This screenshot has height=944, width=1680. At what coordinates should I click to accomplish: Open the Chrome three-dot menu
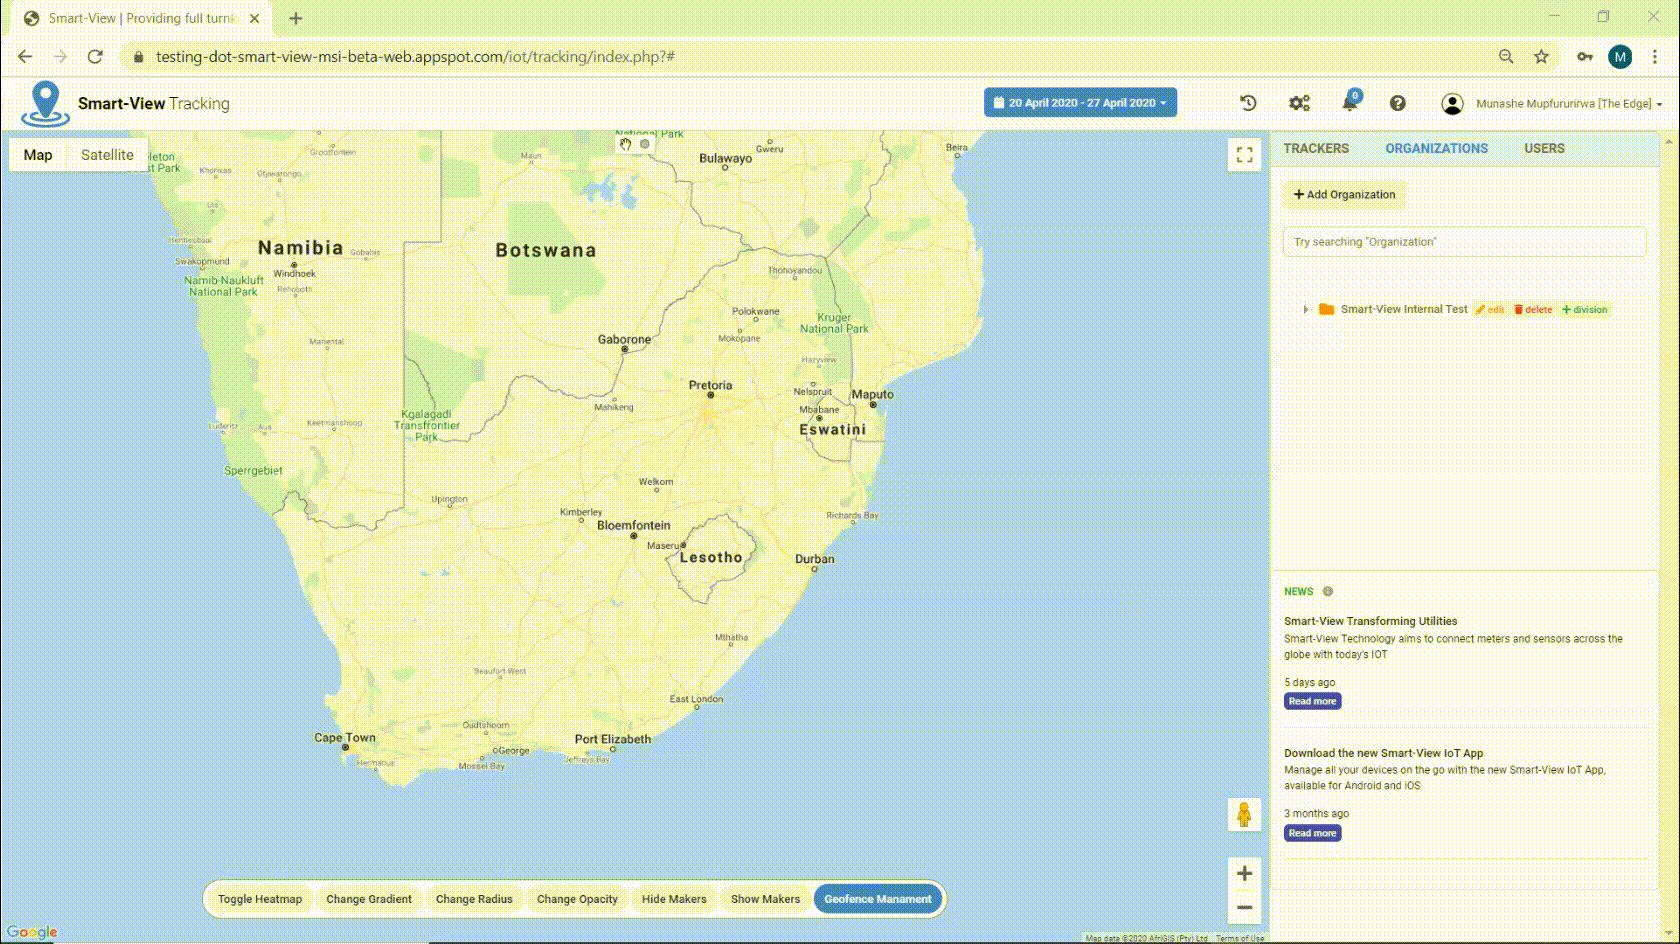[1655, 57]
